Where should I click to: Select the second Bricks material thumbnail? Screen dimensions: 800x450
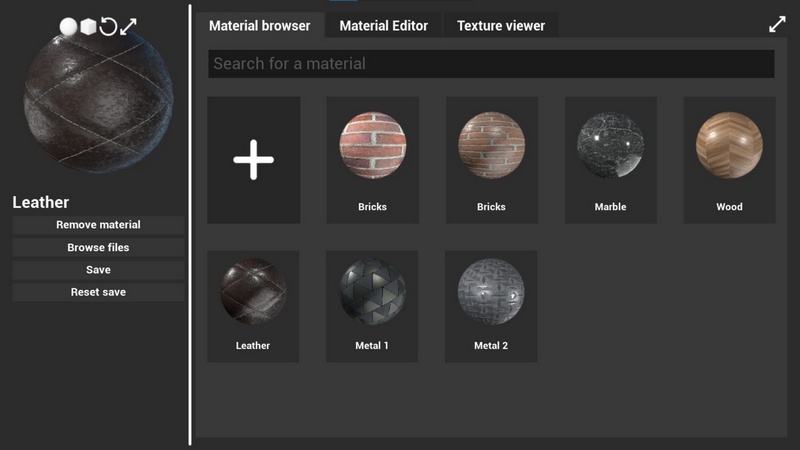[x=491, y=146]
